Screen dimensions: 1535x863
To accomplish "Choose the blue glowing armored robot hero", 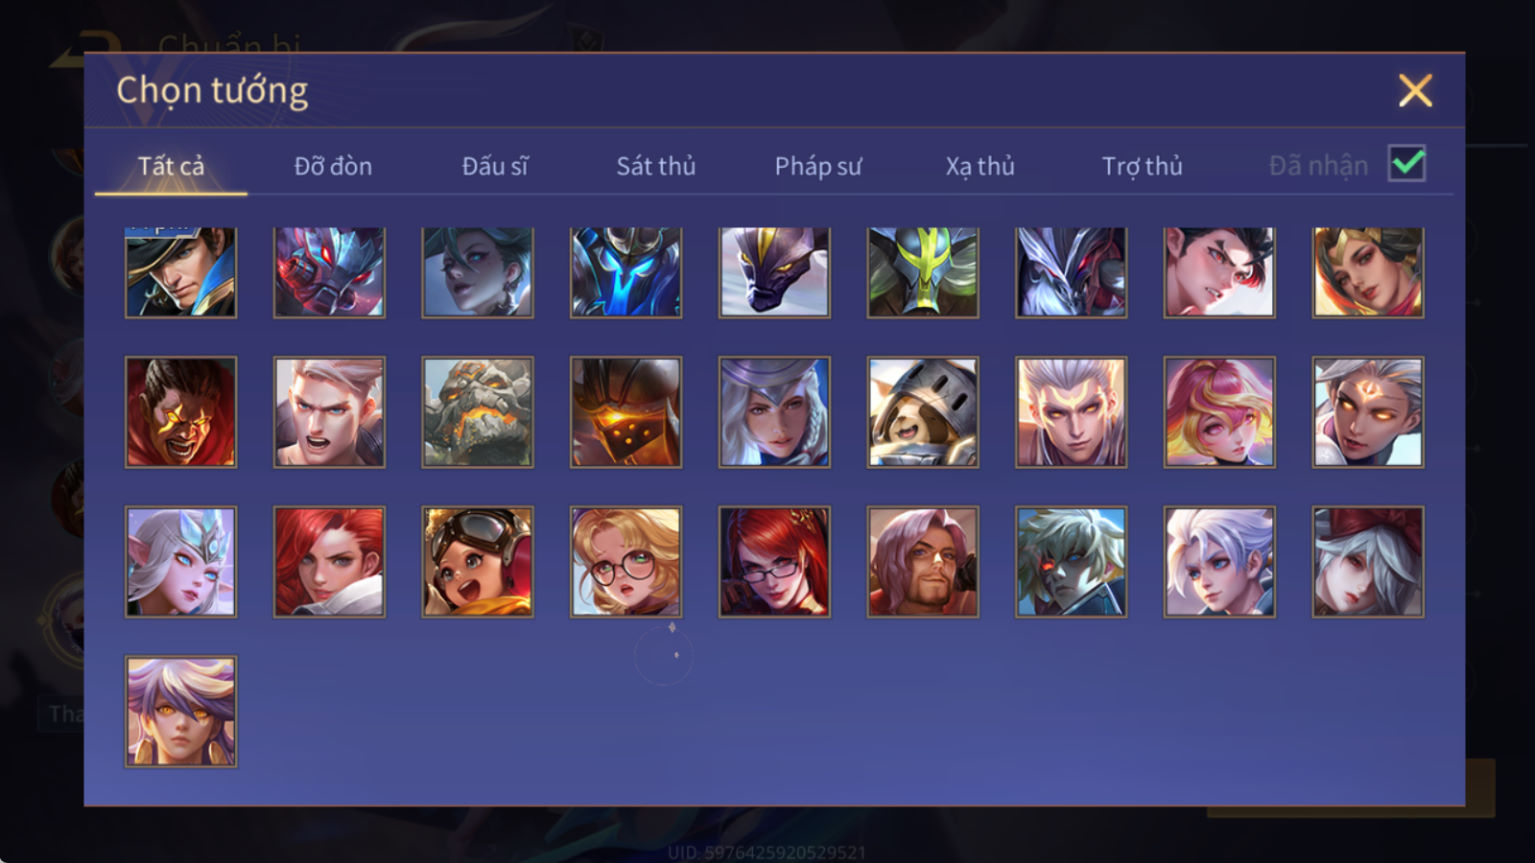I will point(626,272).
